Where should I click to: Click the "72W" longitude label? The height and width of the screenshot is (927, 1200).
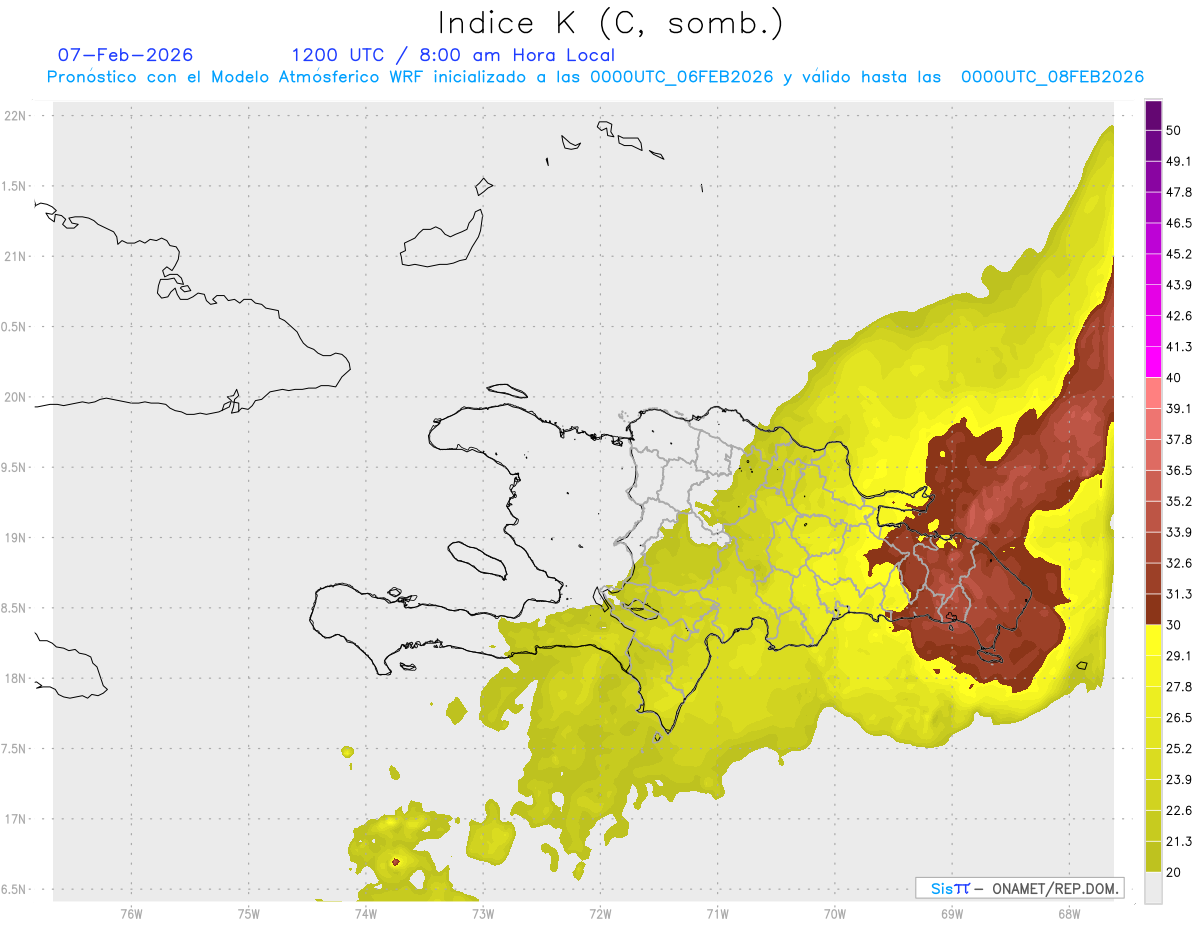point(600,913)
